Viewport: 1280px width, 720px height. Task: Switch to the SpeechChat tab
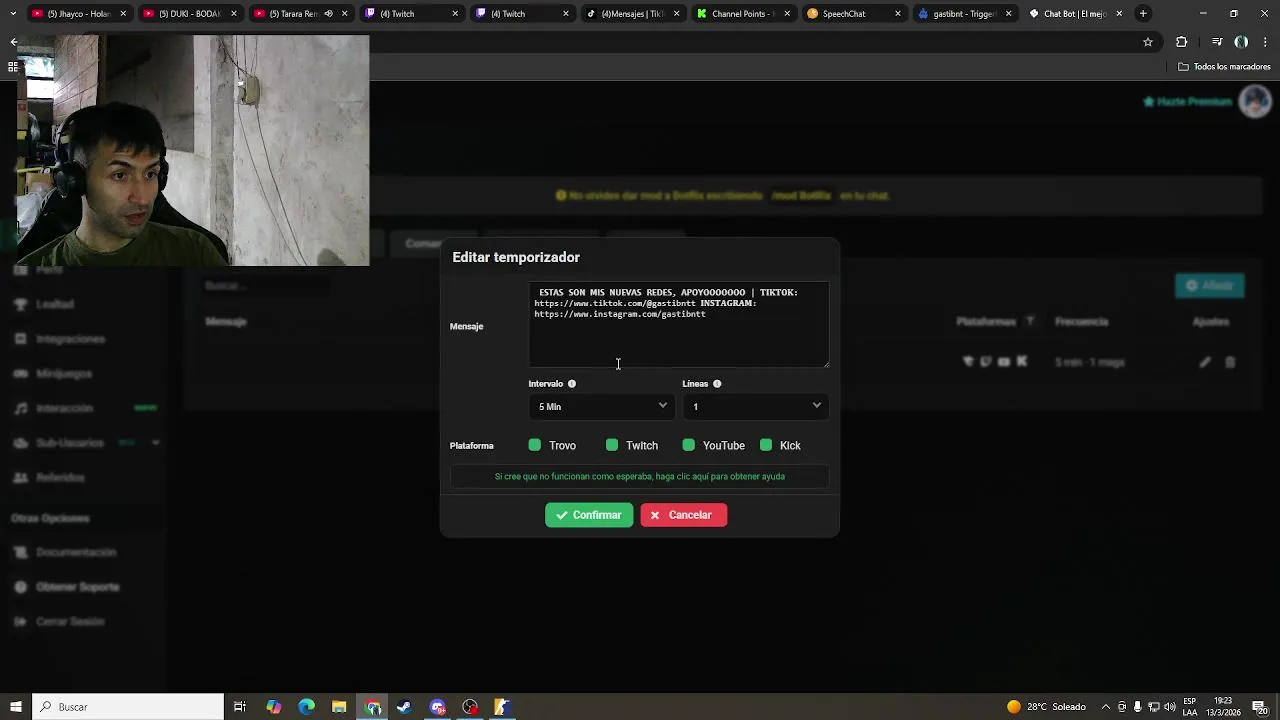coord(853,14)
